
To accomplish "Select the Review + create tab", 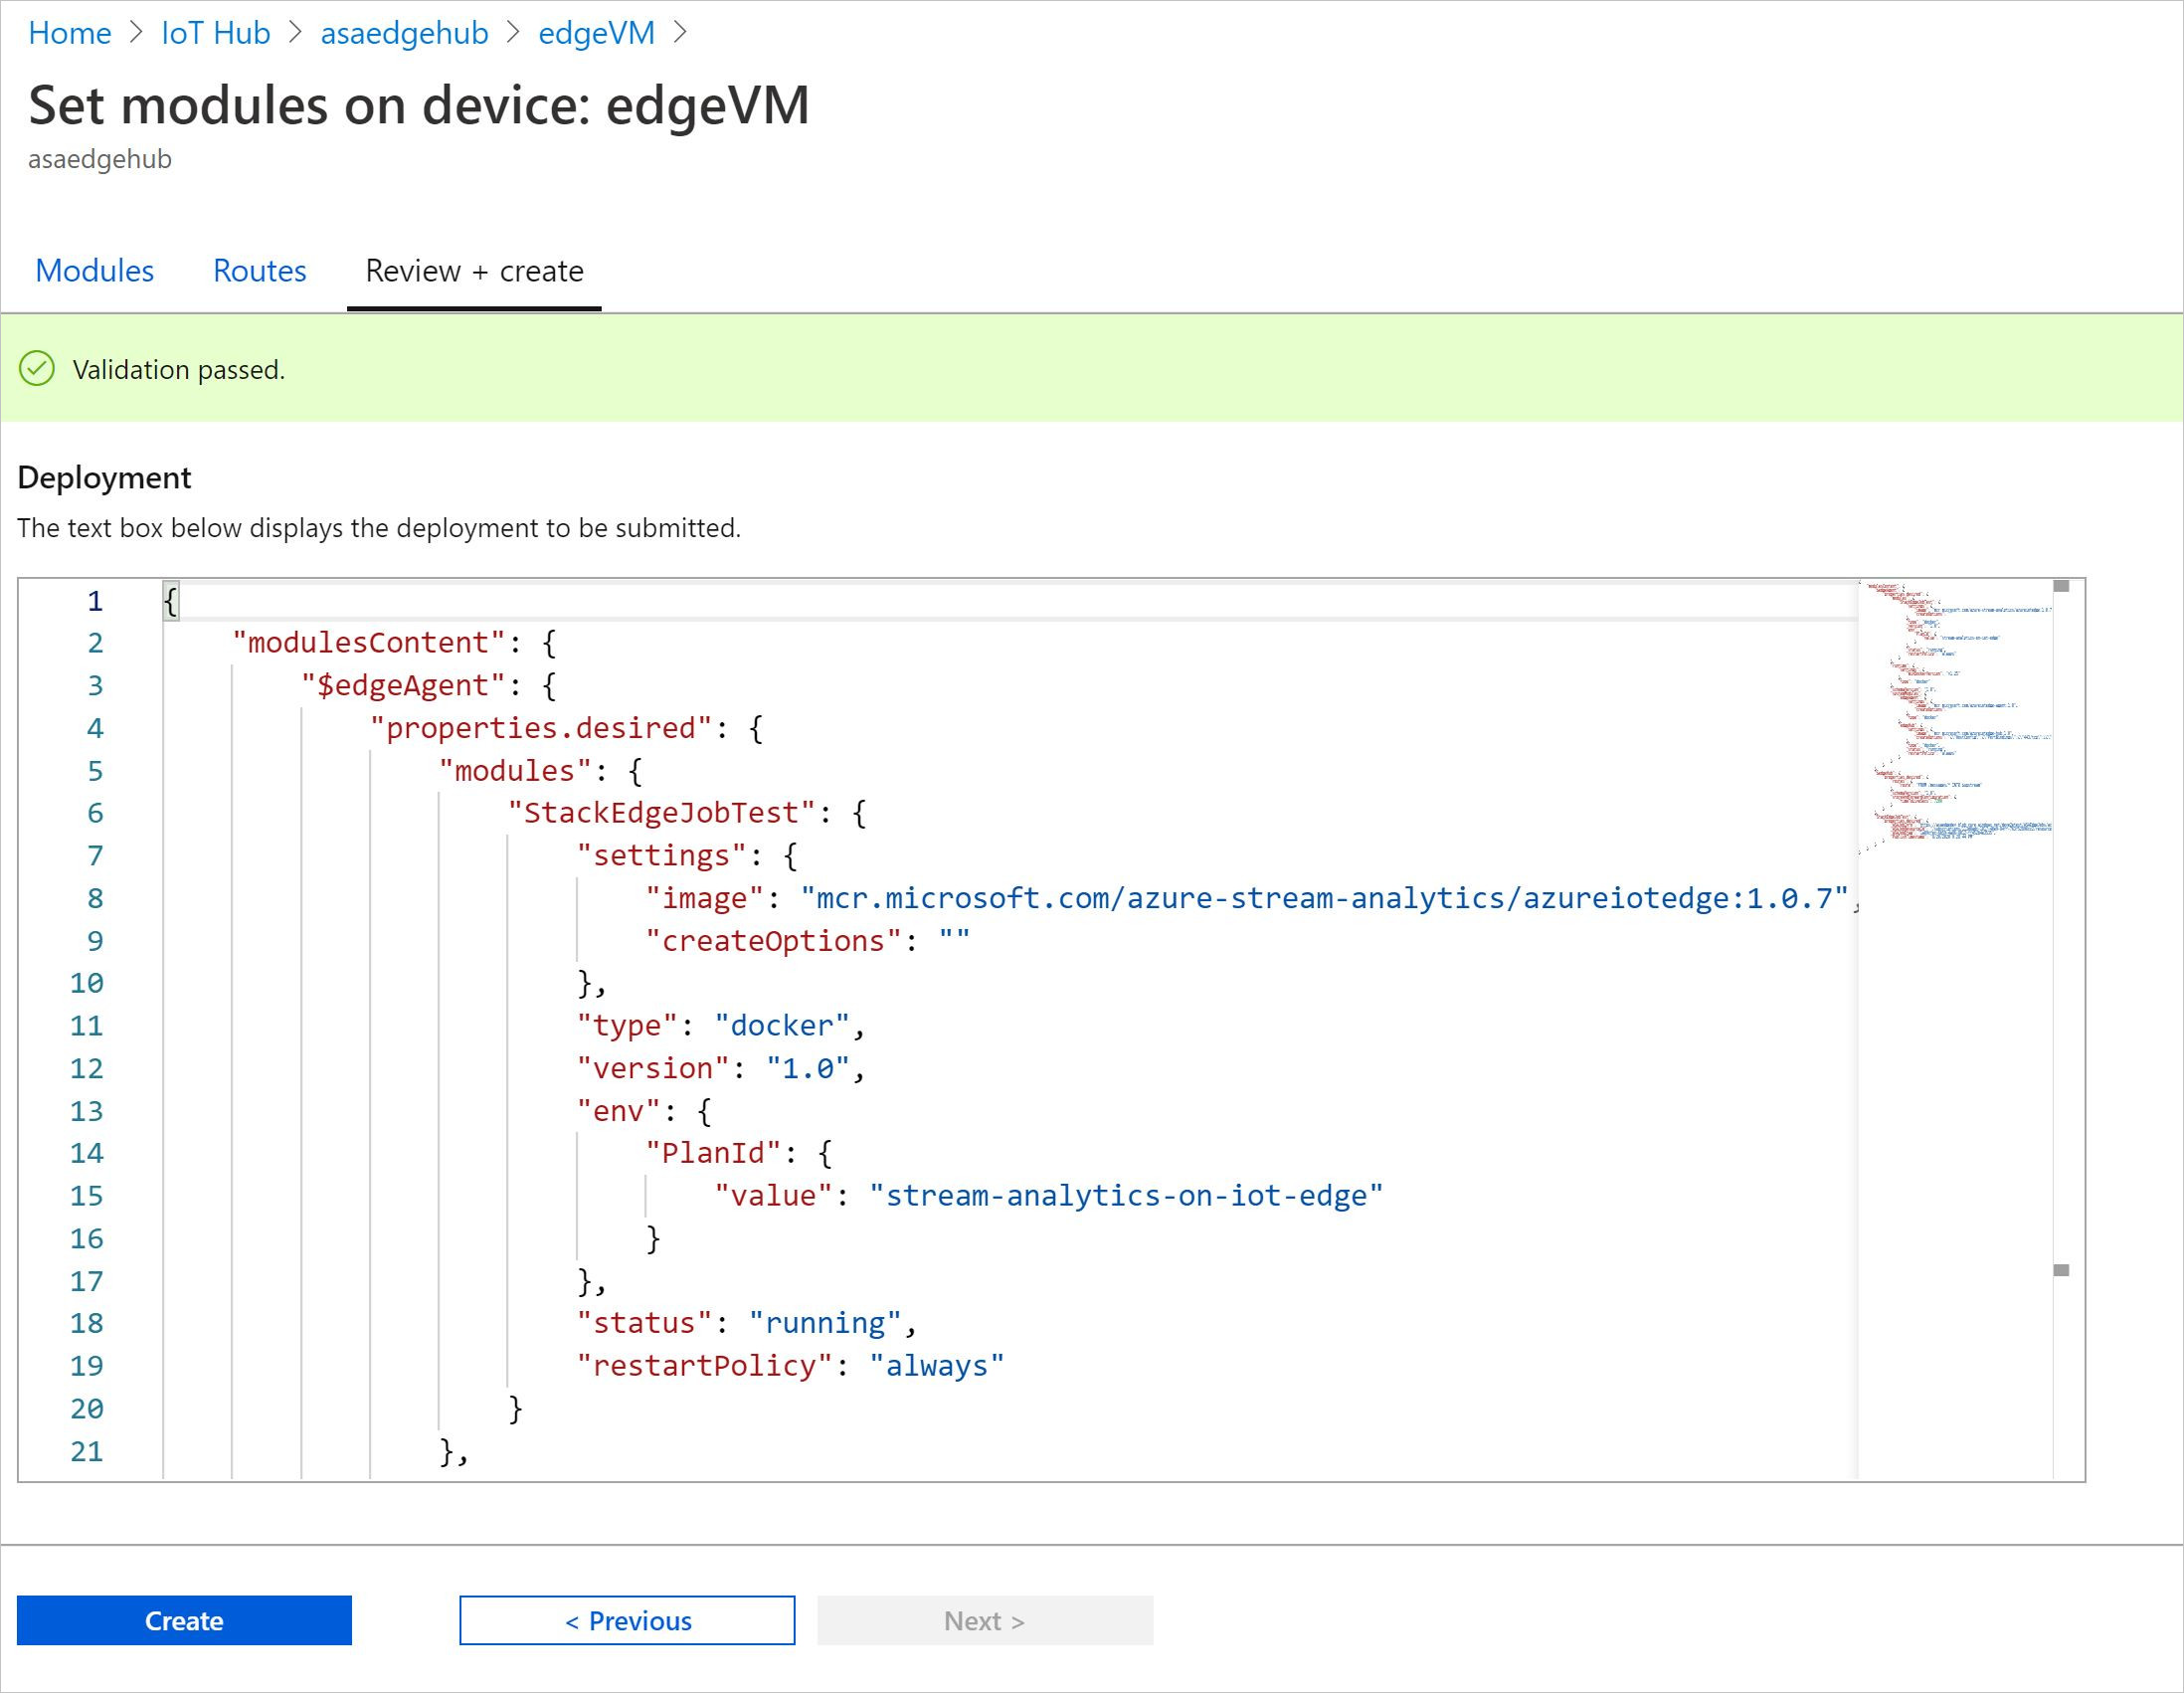I will tap(474, 271).
